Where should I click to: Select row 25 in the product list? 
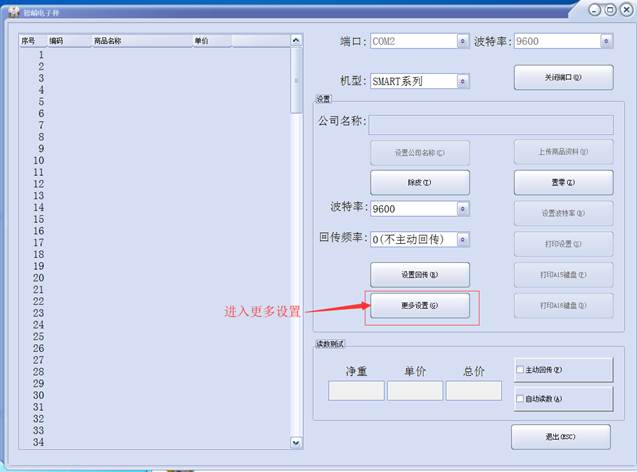(x=155, y=337)
